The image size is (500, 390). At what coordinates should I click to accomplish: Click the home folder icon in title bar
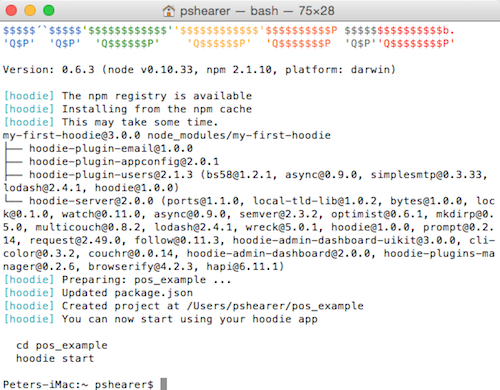(x=169, y=11)
